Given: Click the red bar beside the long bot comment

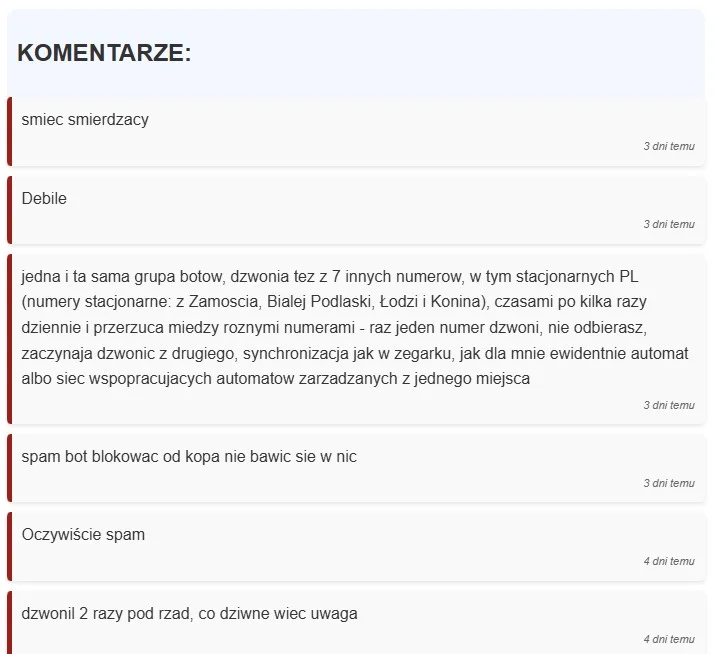Looking at the screenshot, I should 10,339.
